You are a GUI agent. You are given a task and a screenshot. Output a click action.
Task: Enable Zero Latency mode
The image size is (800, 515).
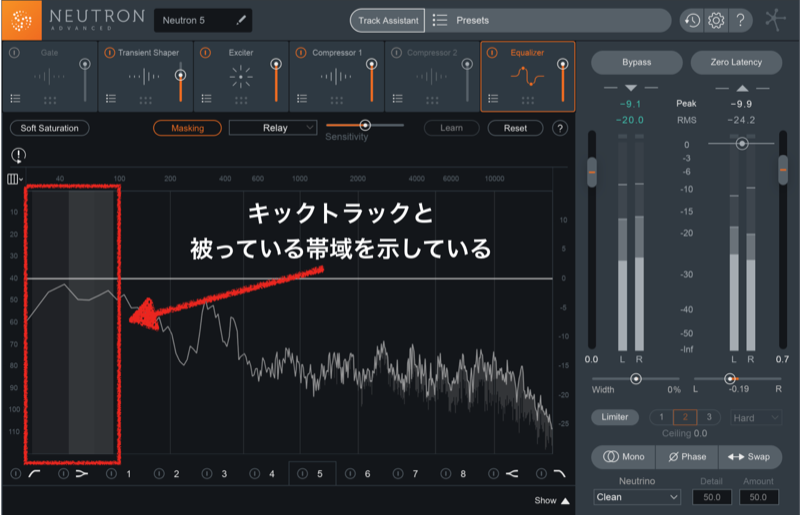pos(736,62)
